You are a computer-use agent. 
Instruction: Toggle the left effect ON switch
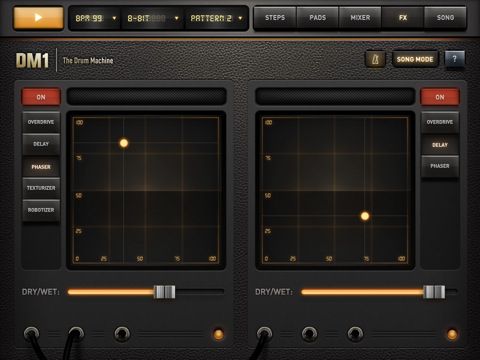(x=41, y=97)
